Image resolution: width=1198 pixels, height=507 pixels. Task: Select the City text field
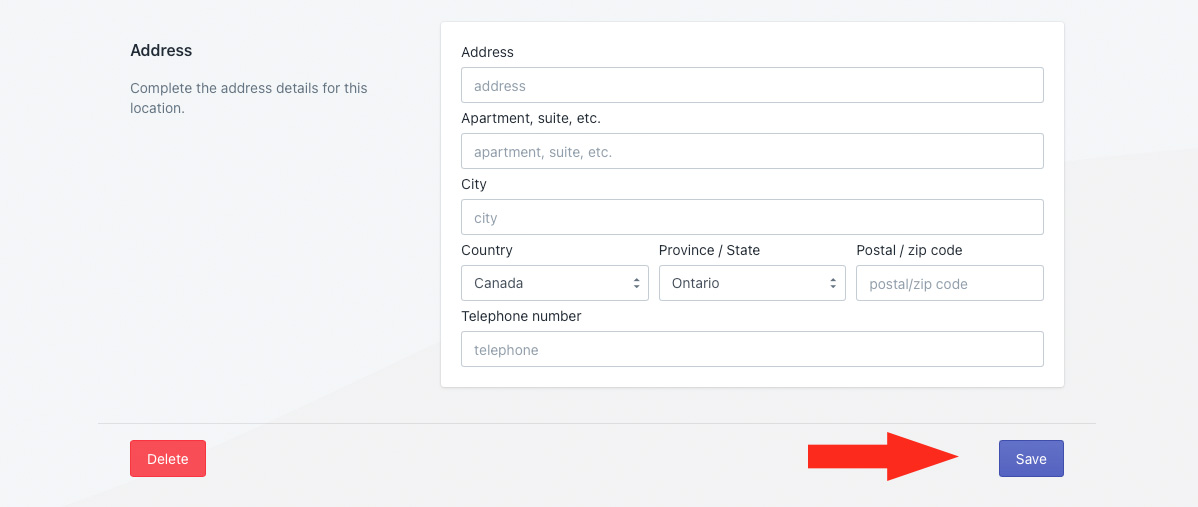point(752,218)
